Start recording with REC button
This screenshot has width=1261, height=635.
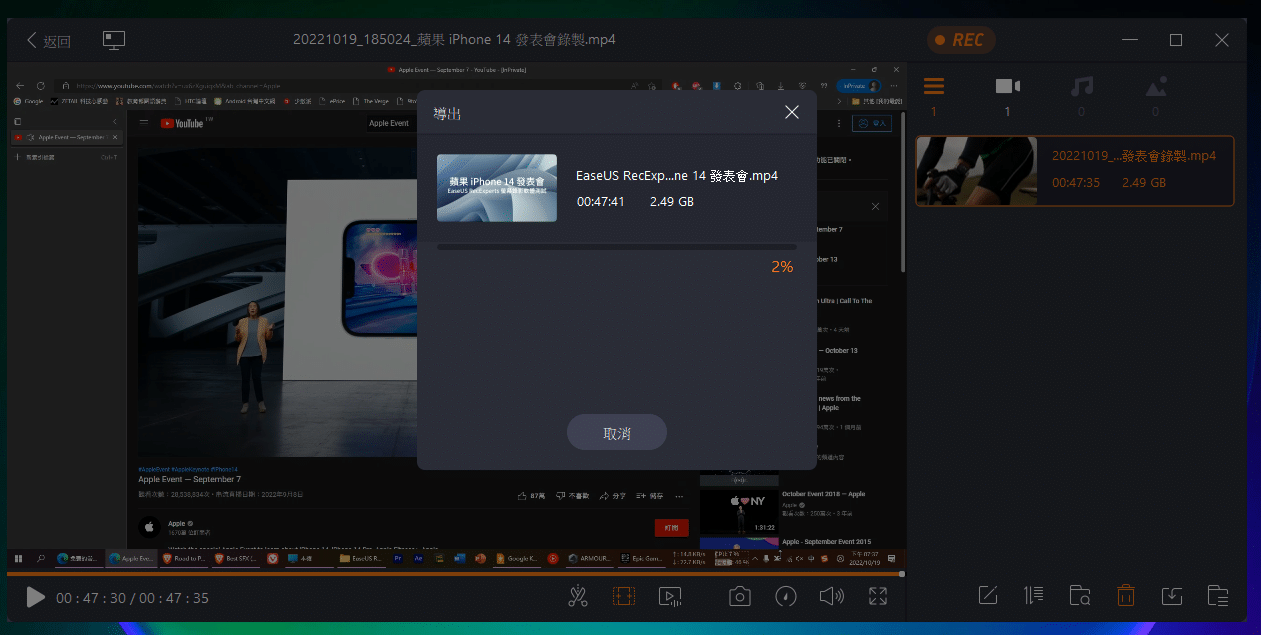pyautogui.click(x=960, y=40)
